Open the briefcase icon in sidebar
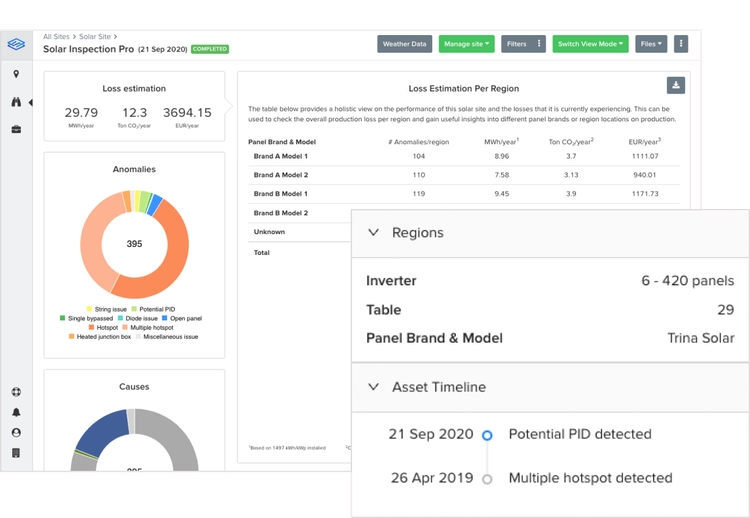Screen dimensions: 750x518 16,129
